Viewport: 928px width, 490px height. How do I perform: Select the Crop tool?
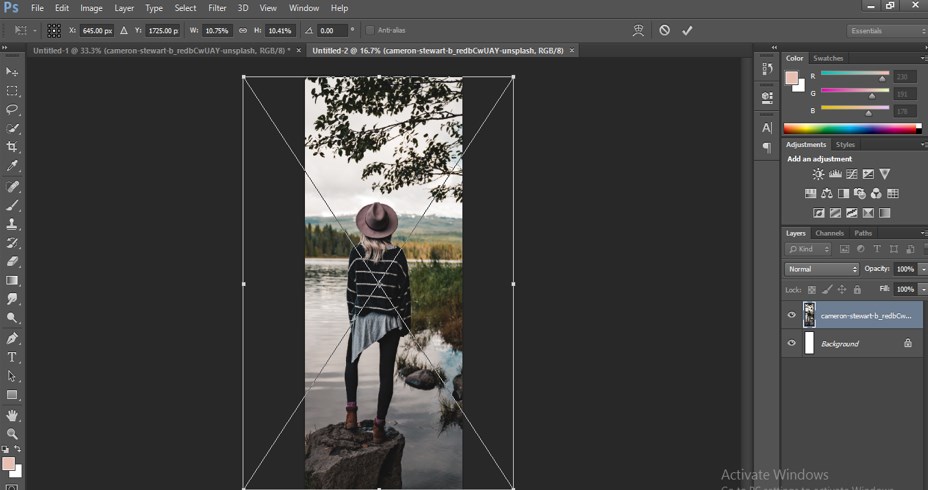(x=12, y=147)
